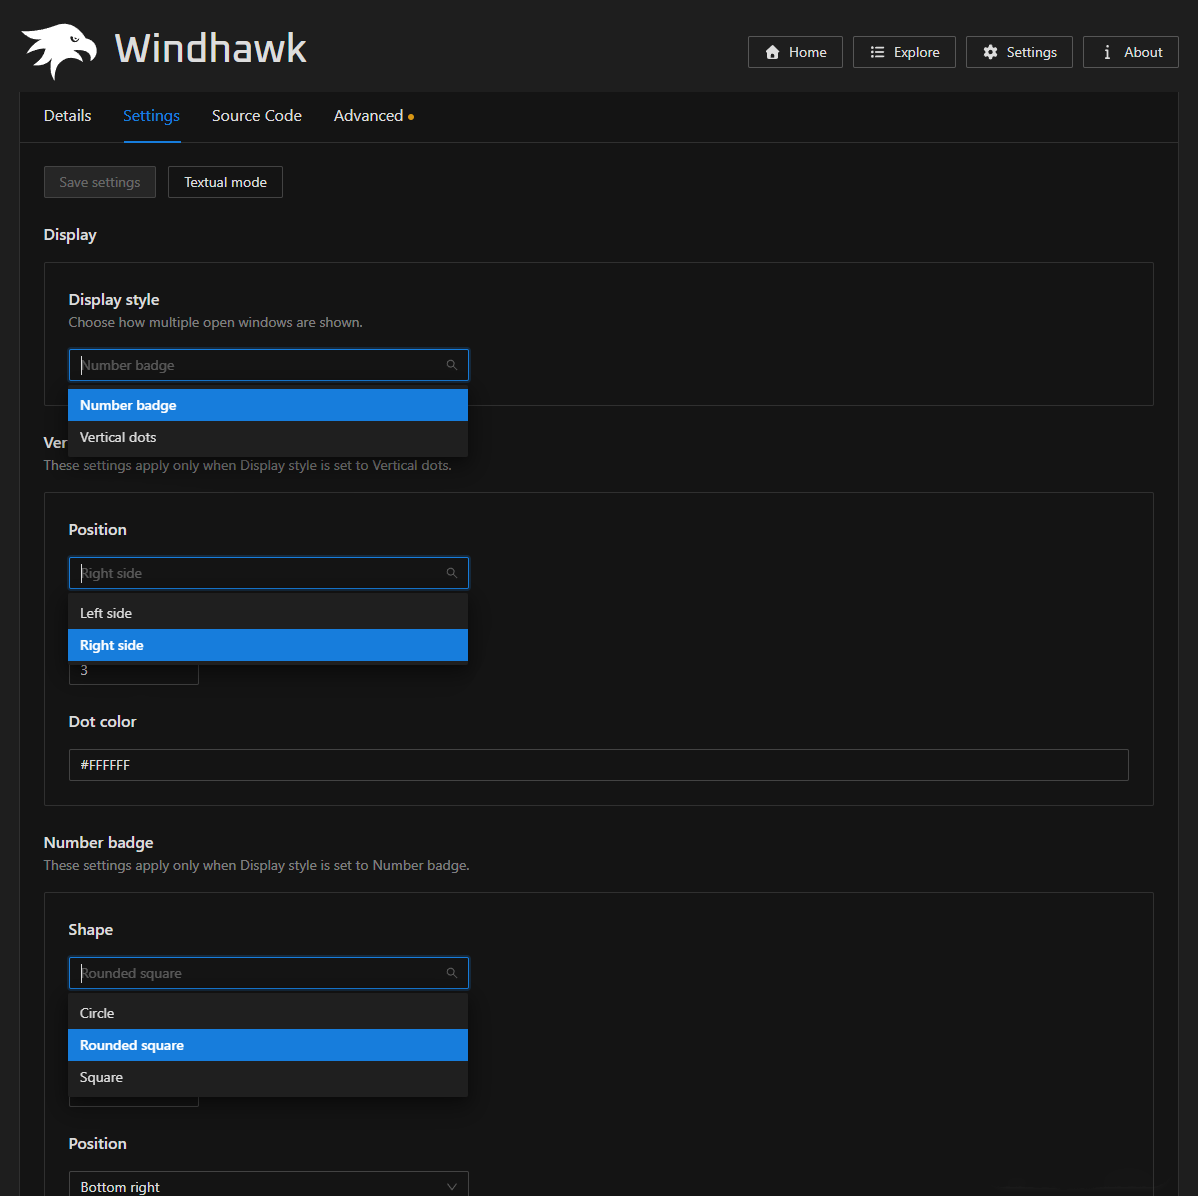The width and height of the screenshot is (1198, 1196).
Task: Click the search icon in Rounded square field
Action: pos(452,973)
